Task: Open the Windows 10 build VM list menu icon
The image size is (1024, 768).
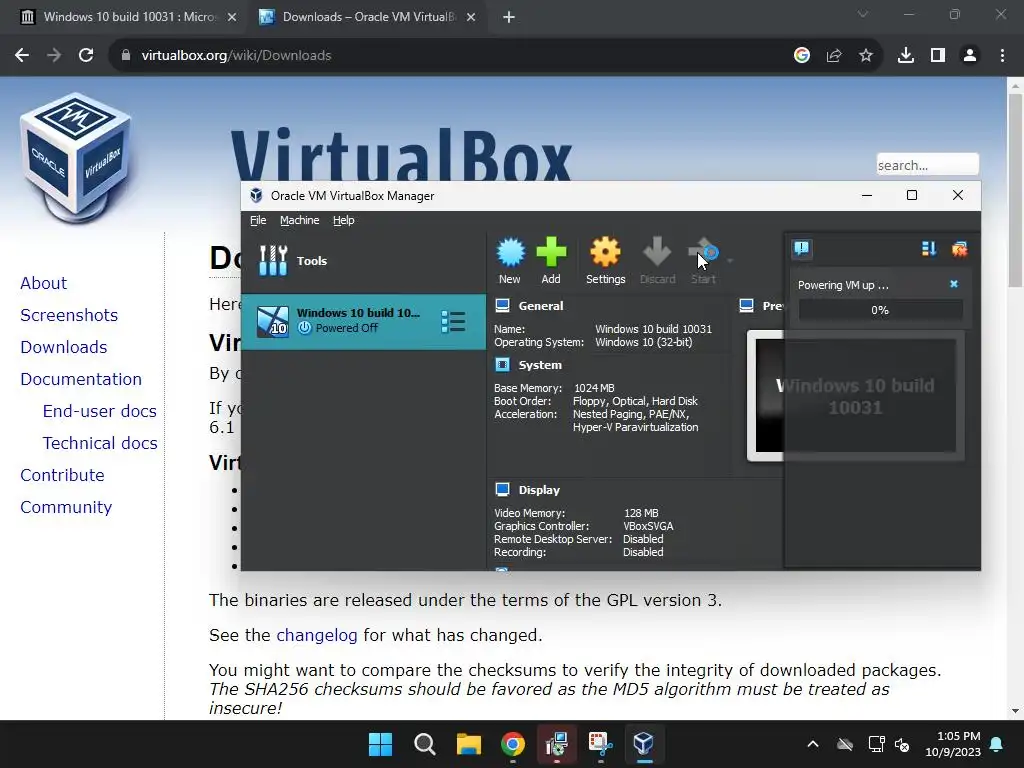Action: 453,322
